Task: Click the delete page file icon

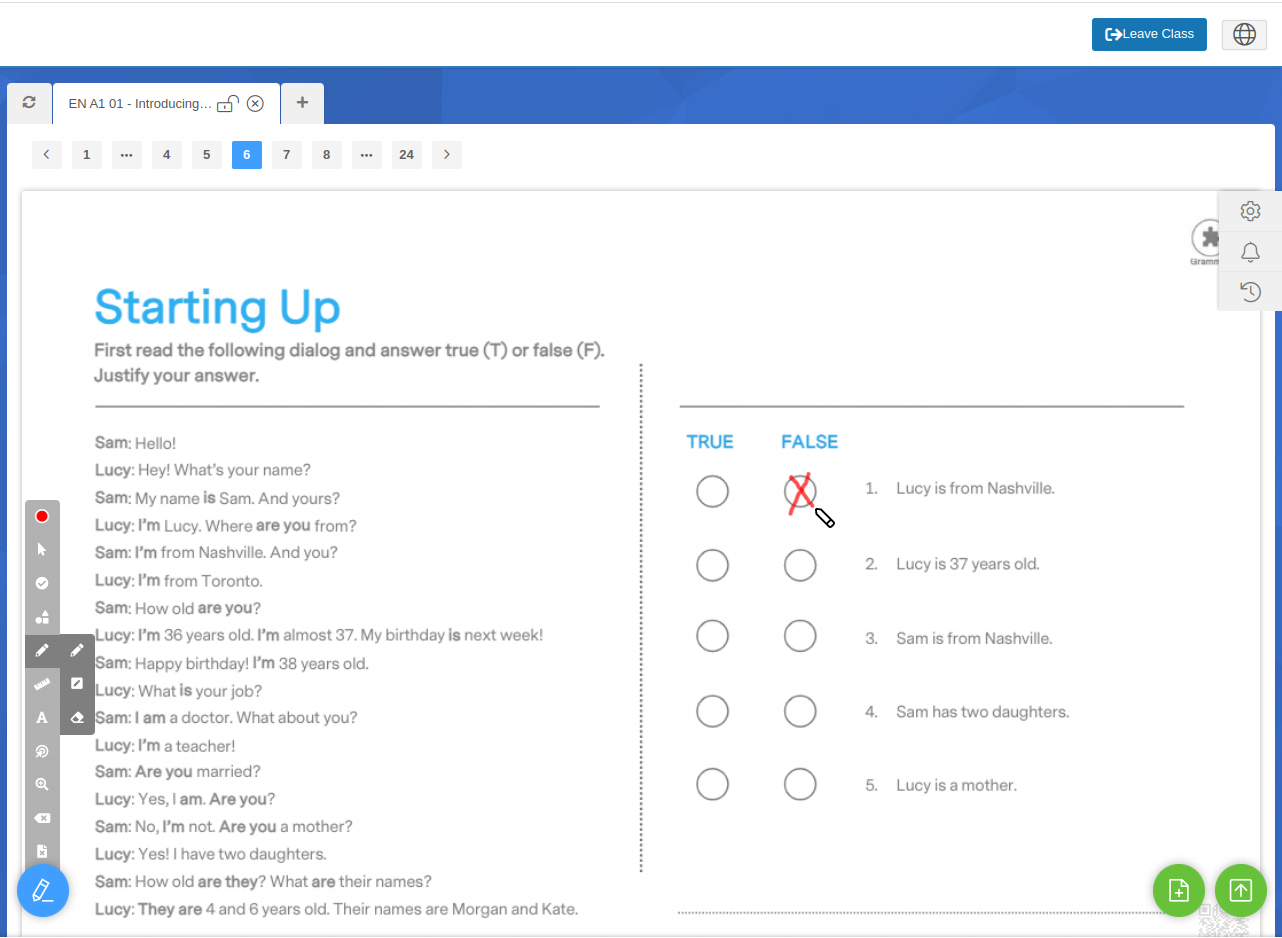Action: [42, 851]
